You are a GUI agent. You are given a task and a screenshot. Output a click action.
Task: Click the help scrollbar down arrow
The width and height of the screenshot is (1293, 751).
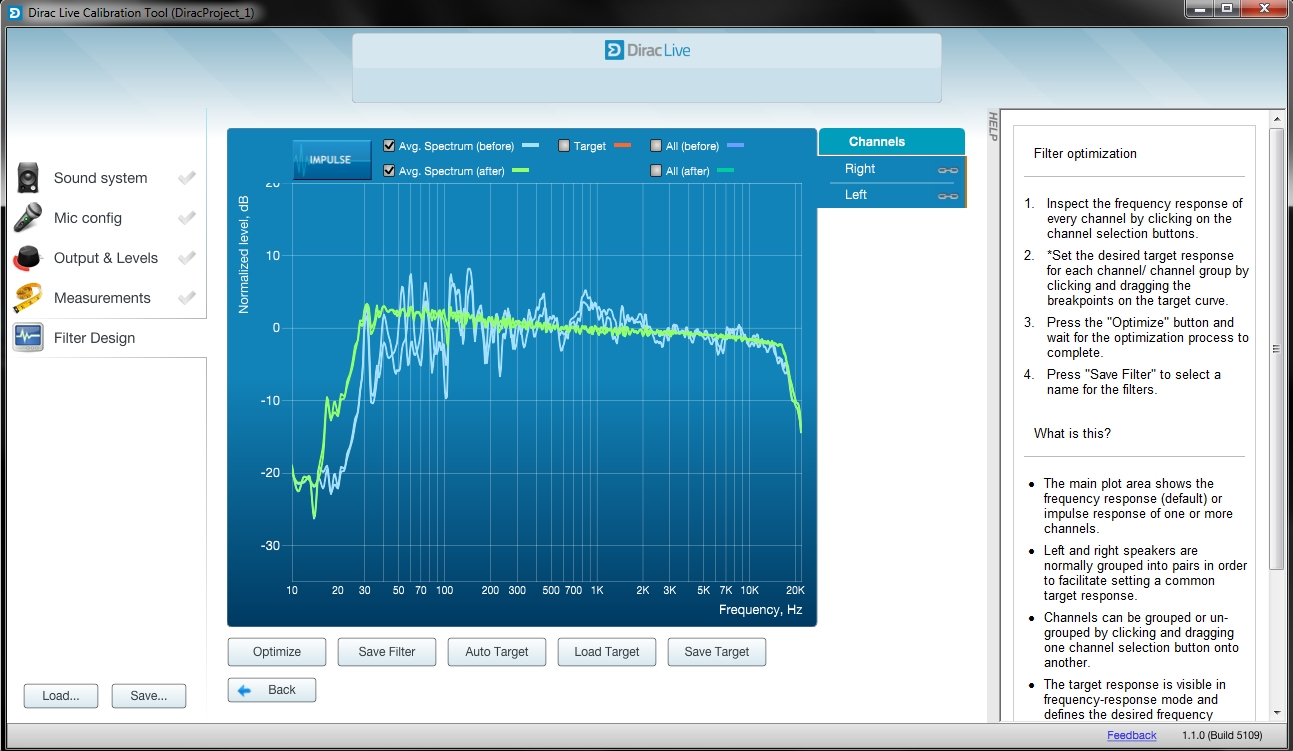click(1275, 712)
